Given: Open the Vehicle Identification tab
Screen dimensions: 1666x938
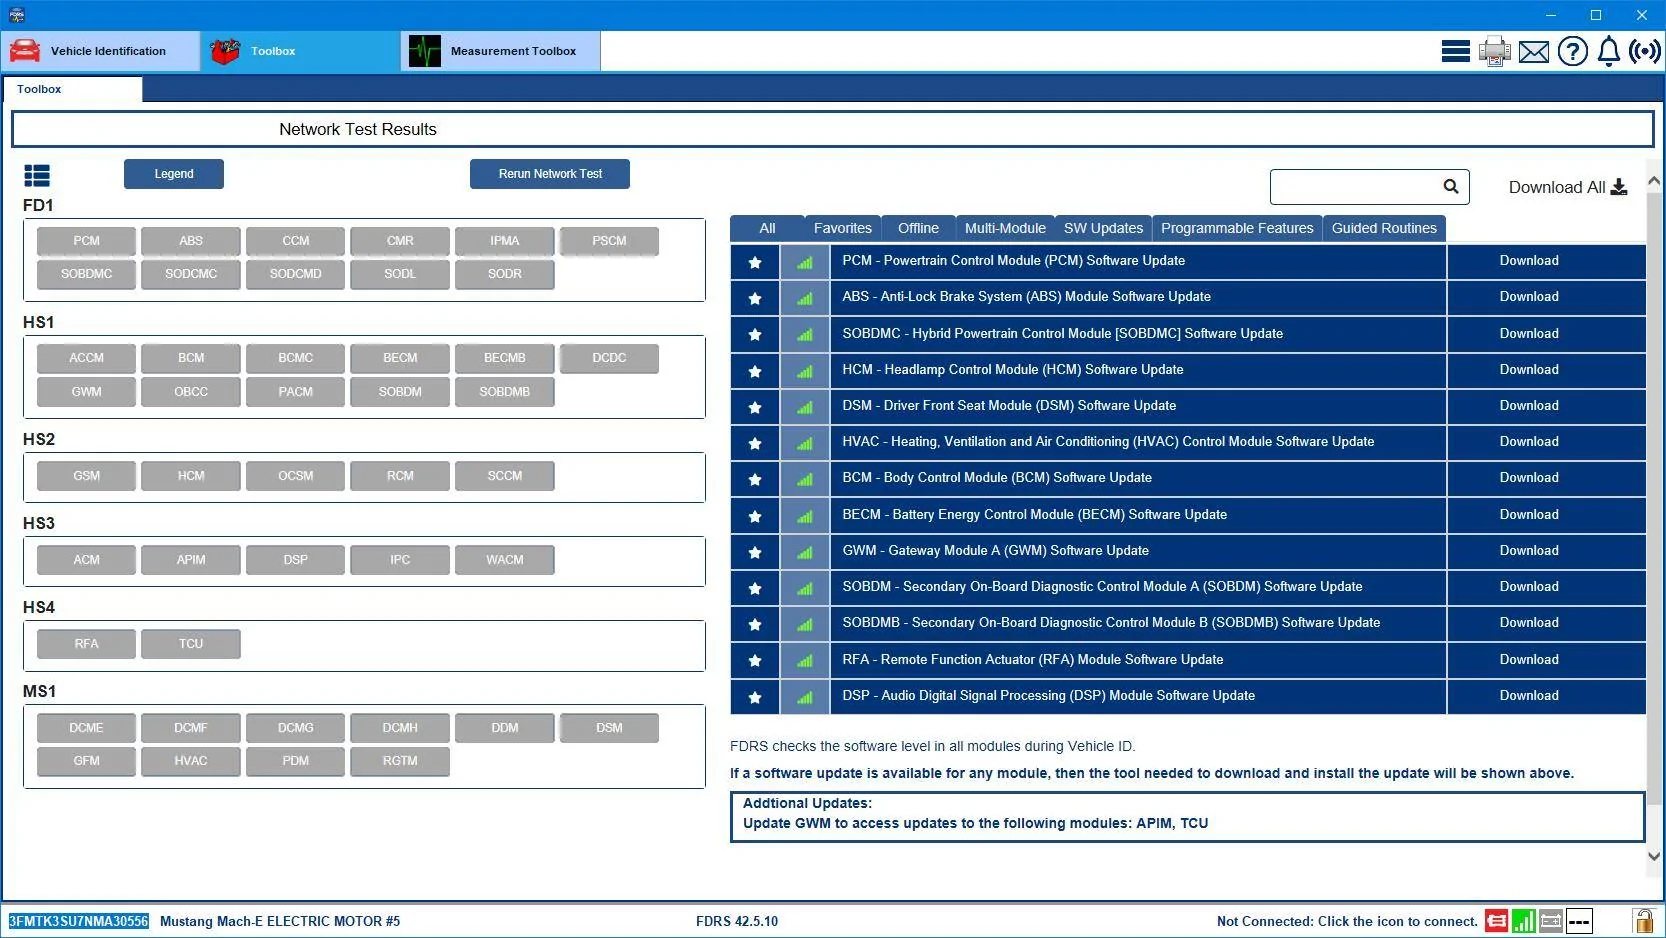Looking at the screenshot, I should (101, 51).
